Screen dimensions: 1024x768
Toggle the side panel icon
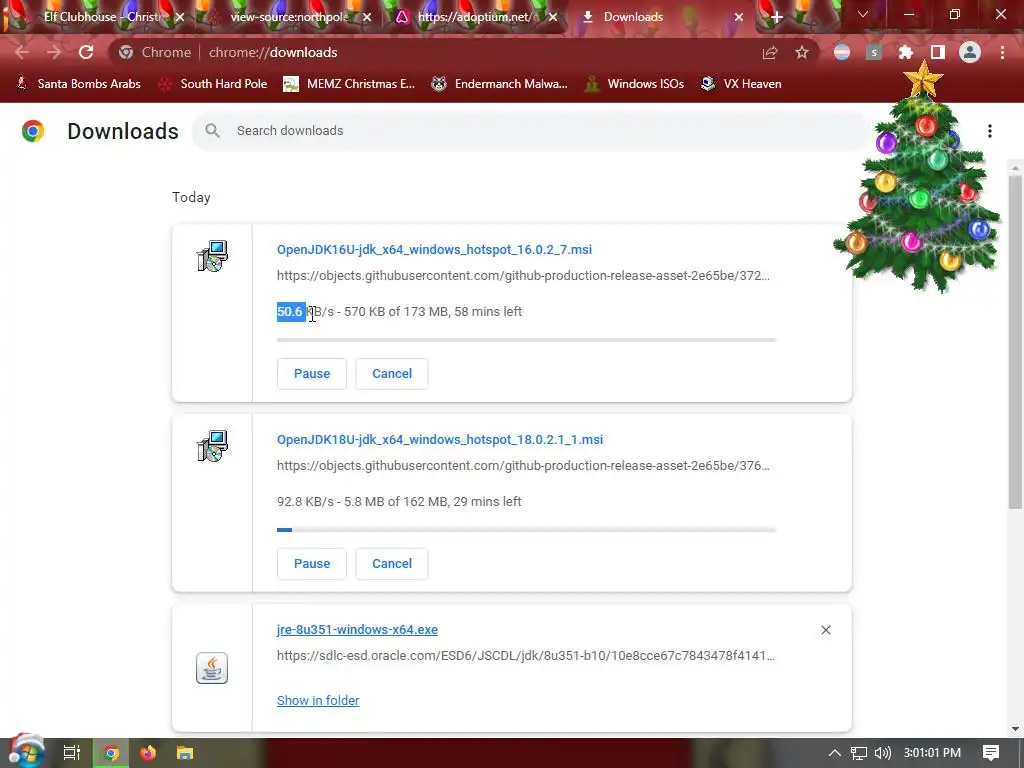point(938,52)
